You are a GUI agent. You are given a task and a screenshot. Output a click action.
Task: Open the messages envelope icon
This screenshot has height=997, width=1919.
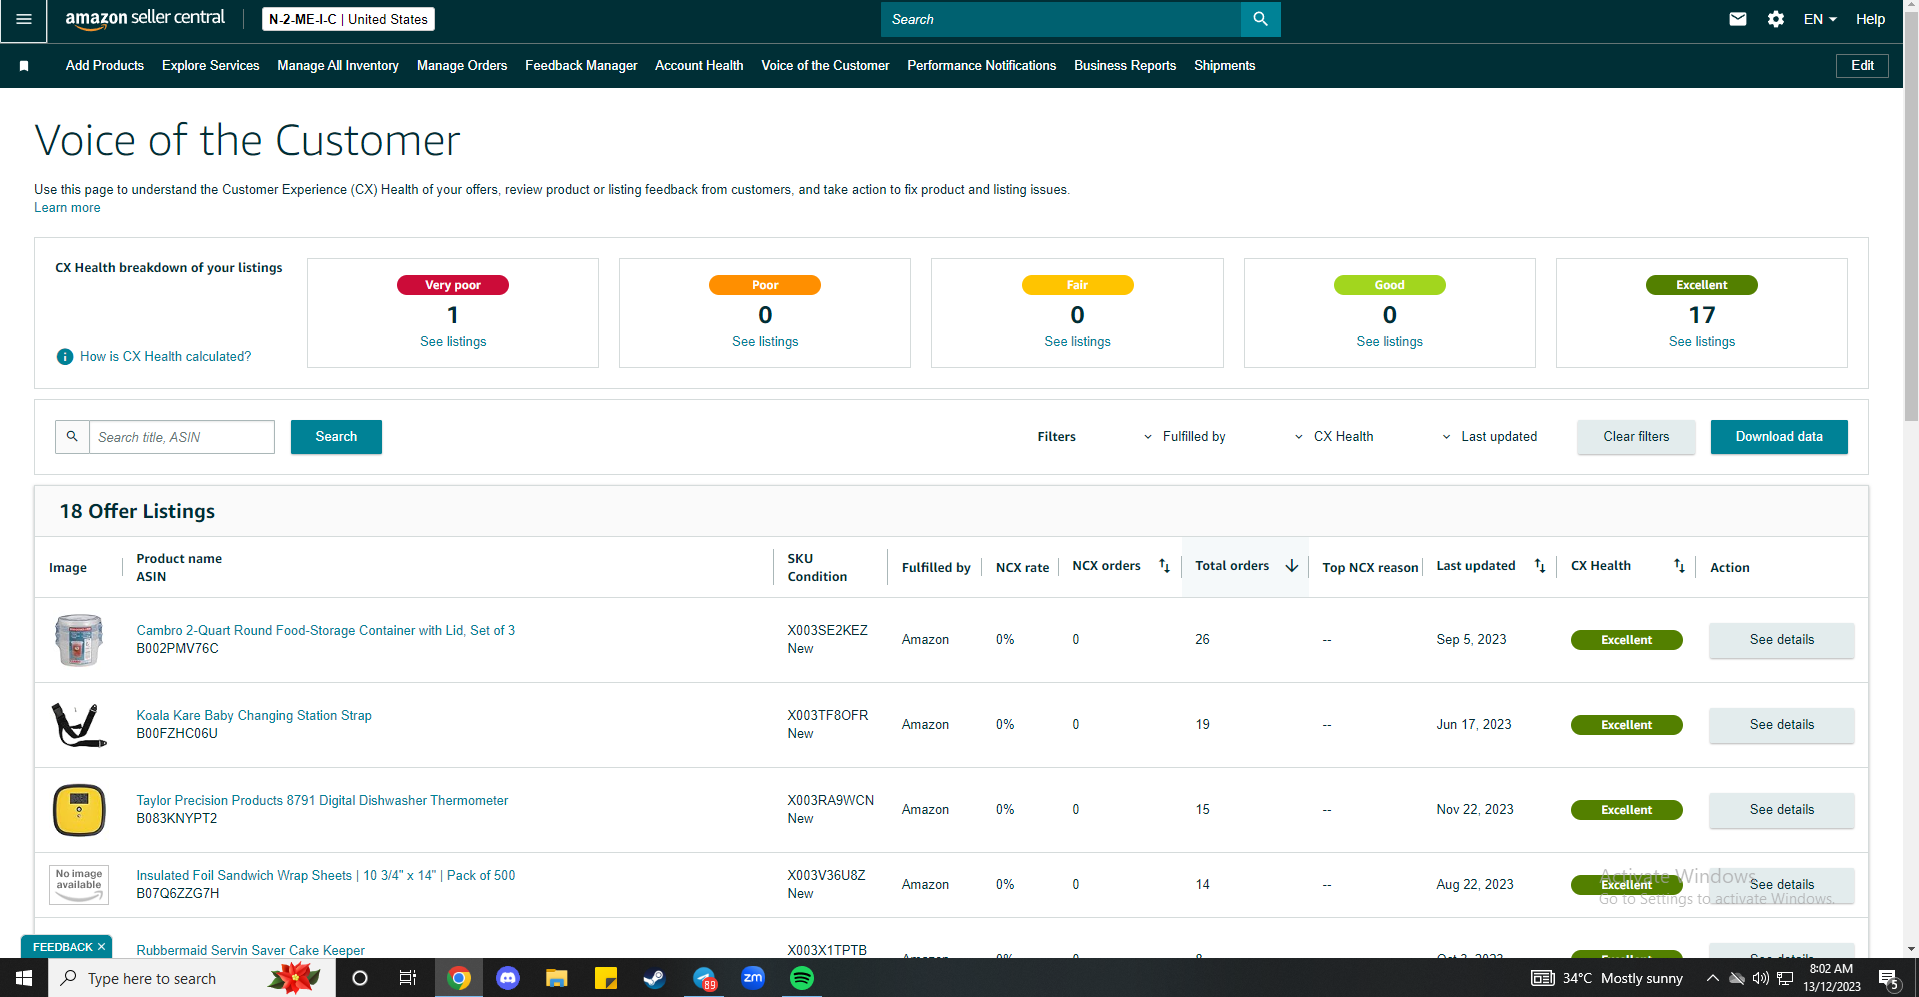click(x=1738, y=19)
